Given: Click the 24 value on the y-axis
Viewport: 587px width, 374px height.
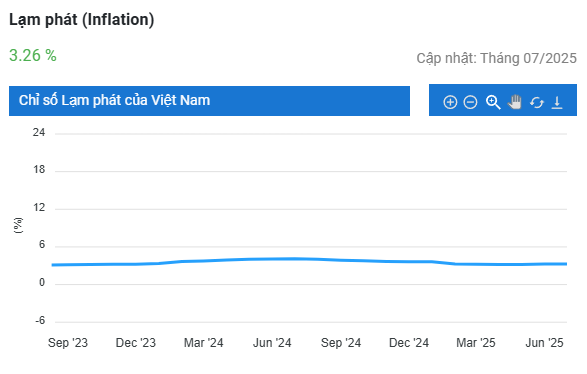Looking at the screenshot, I should (x=39, y=132).
